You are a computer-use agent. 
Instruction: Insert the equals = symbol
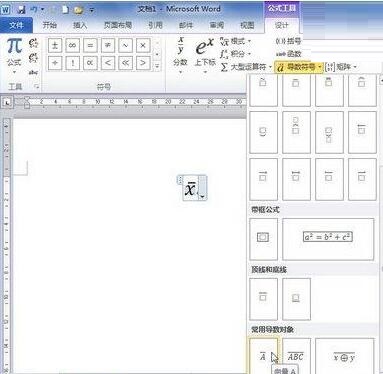coord(90,45)
